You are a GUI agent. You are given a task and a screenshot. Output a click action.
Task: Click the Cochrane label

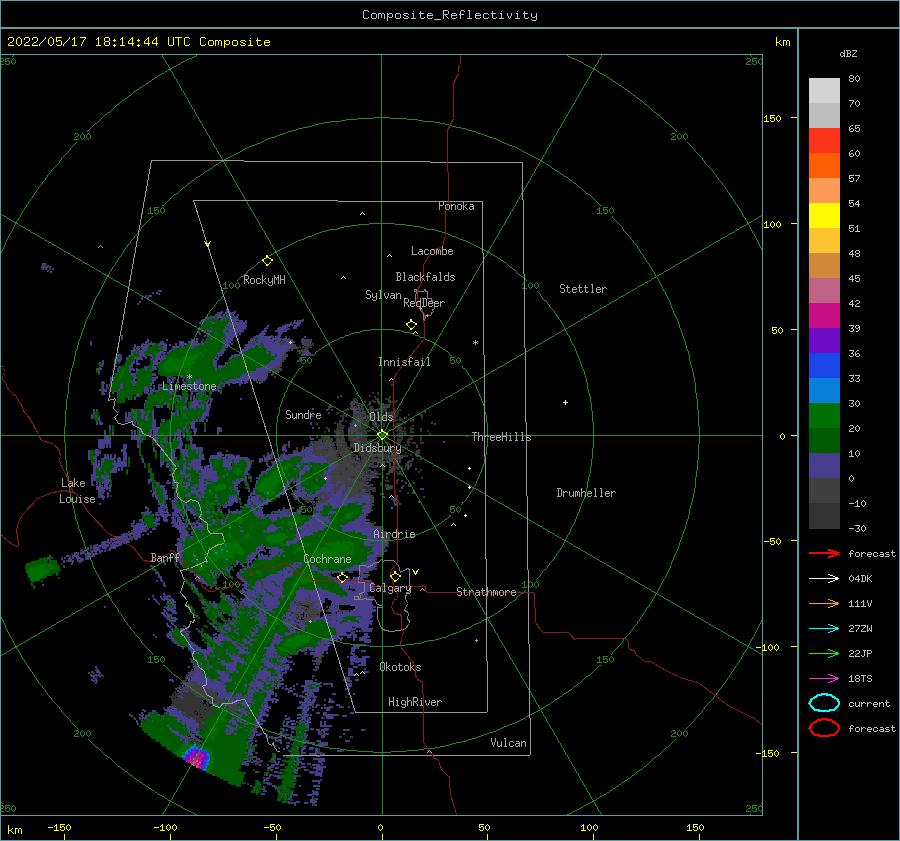tap(327, 559)
